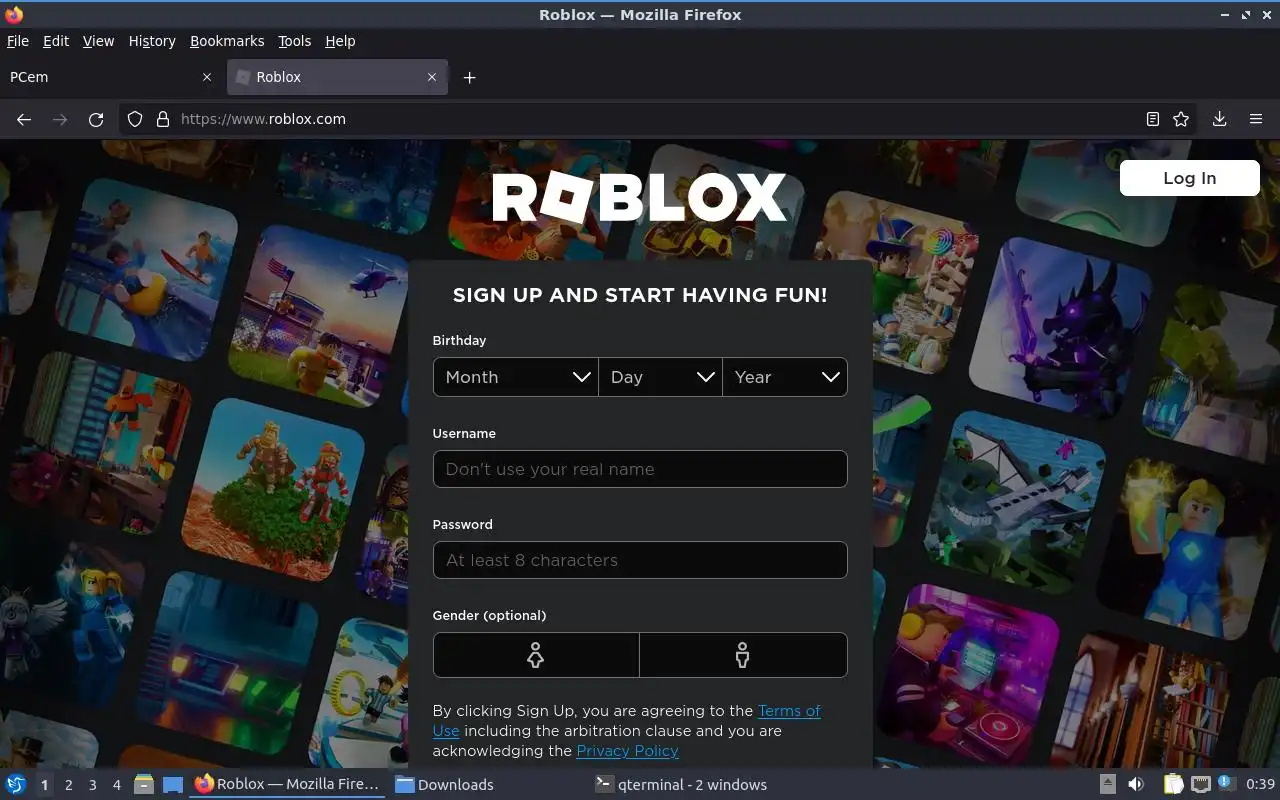Open the clipboard tray icon
Viewport: 1280px width, 800px height.
1173,784
